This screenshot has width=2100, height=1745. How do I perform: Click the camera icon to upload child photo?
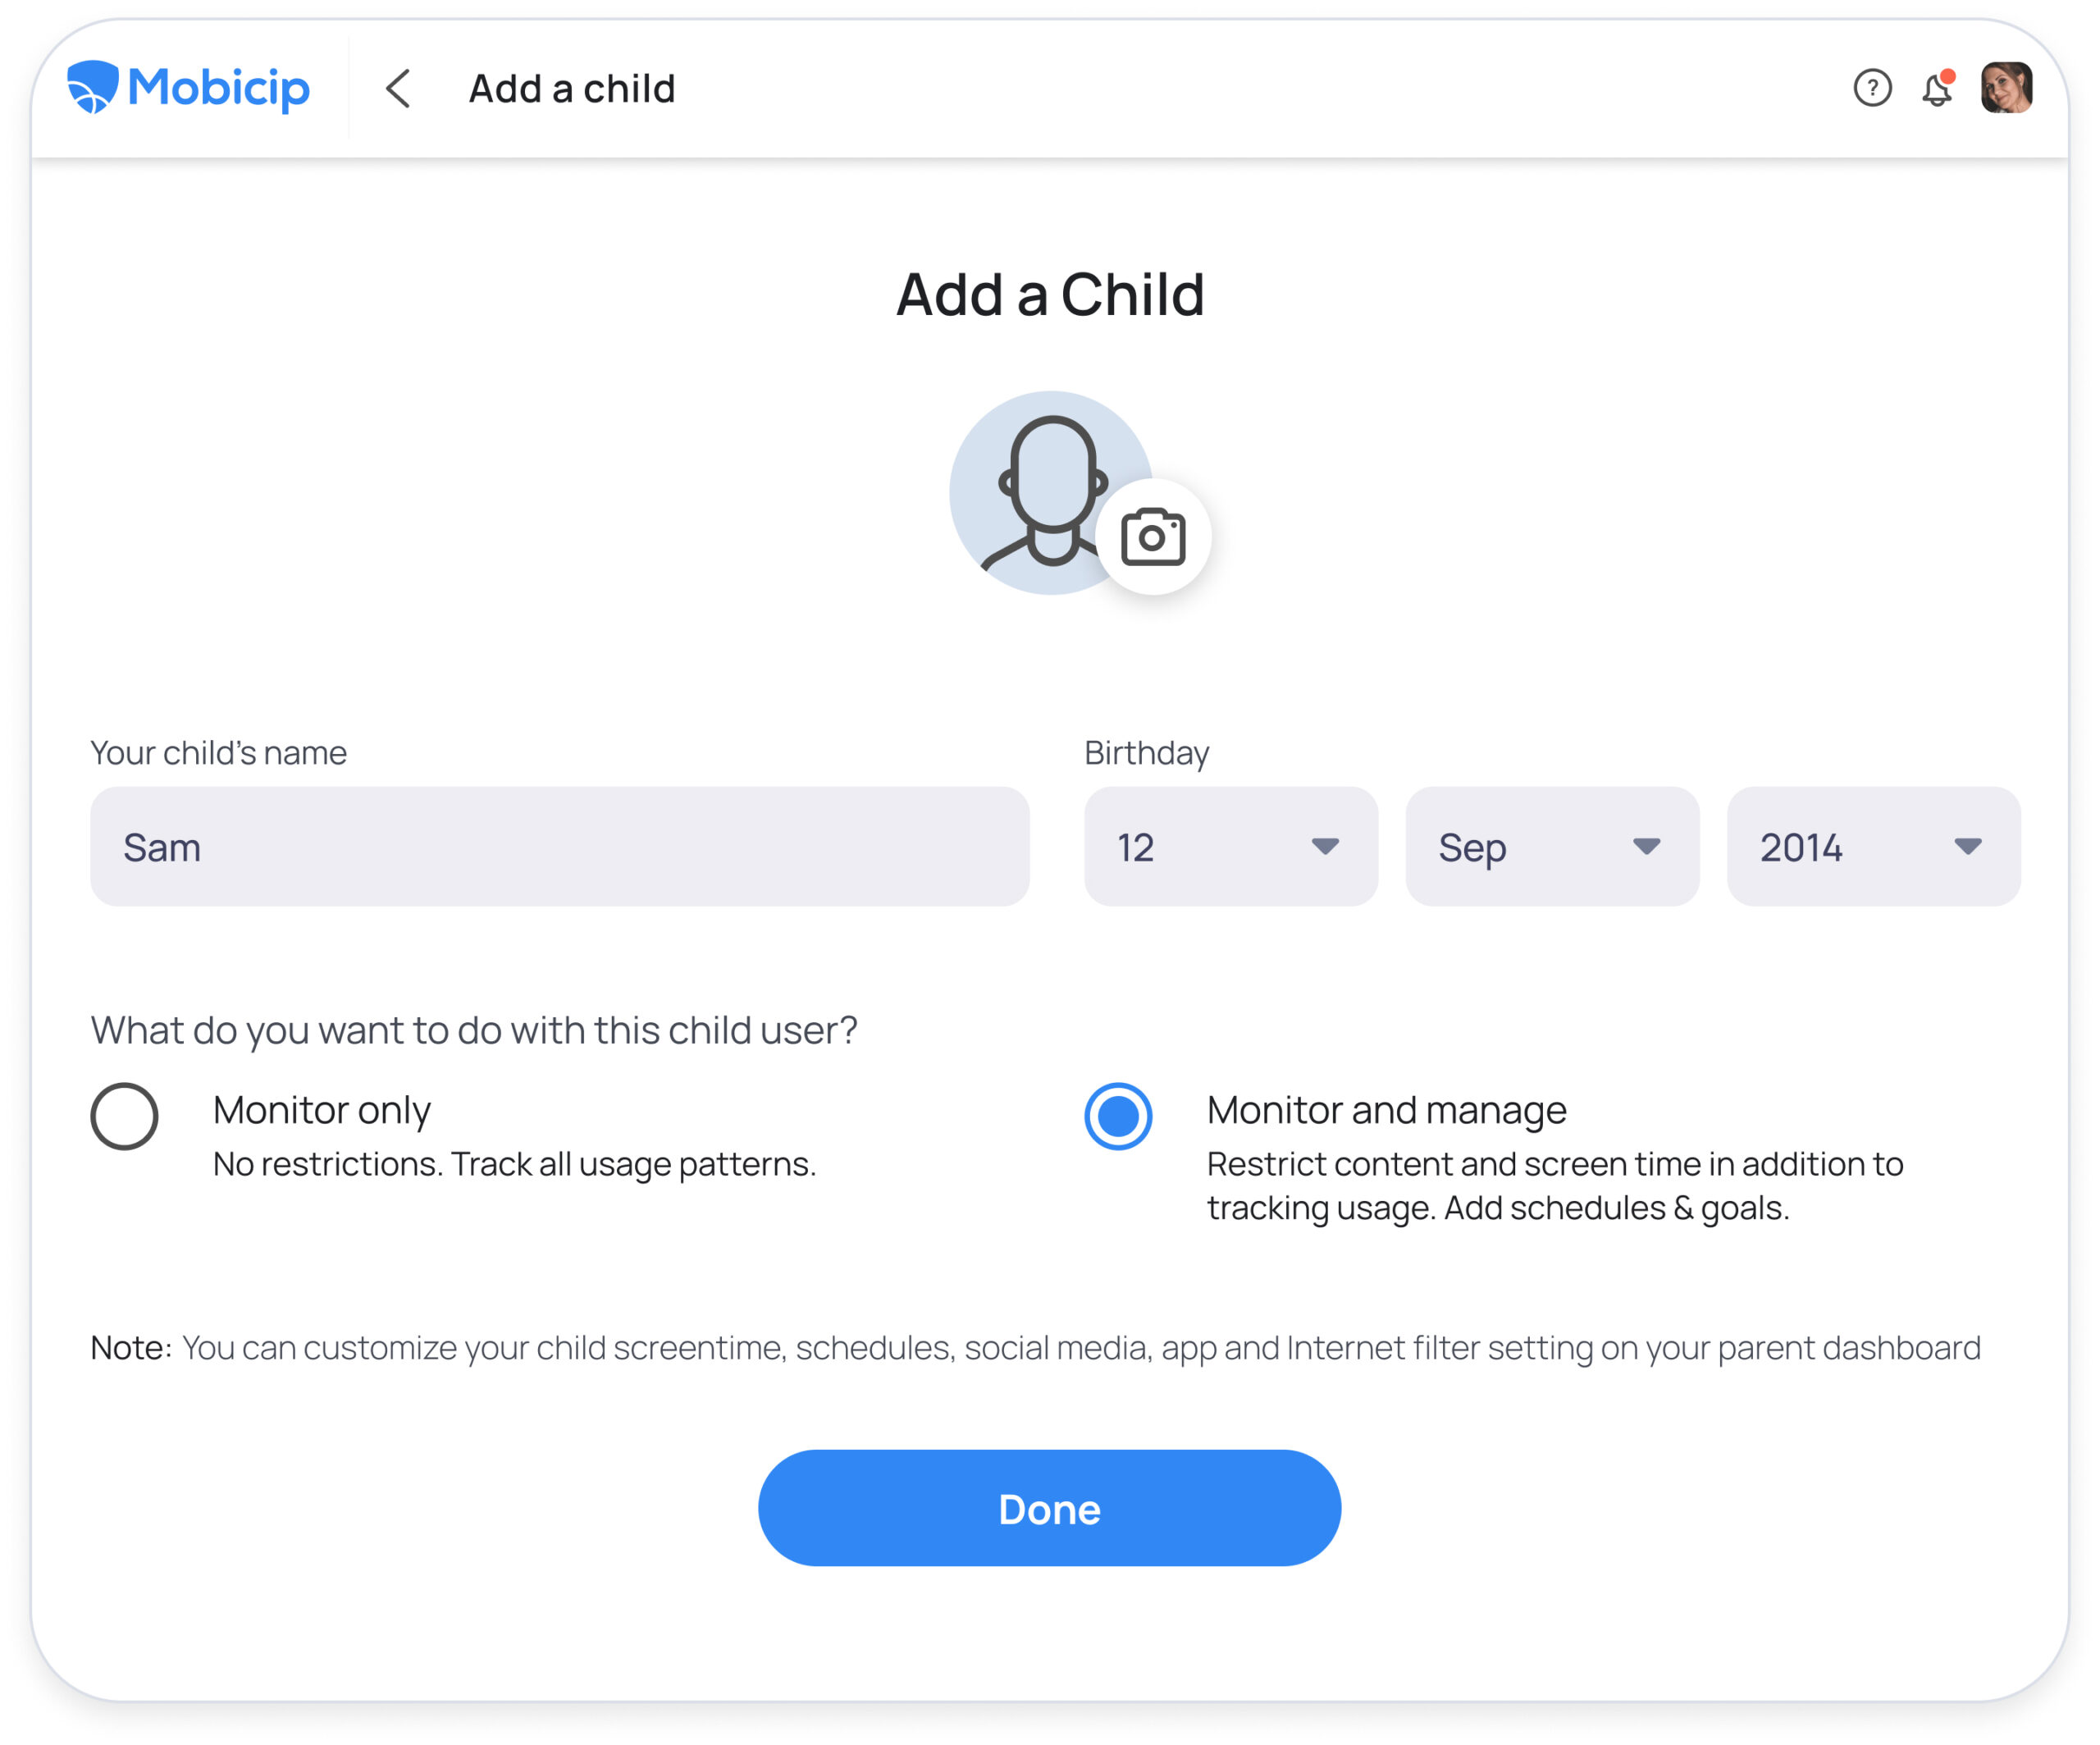[1152, 537]
